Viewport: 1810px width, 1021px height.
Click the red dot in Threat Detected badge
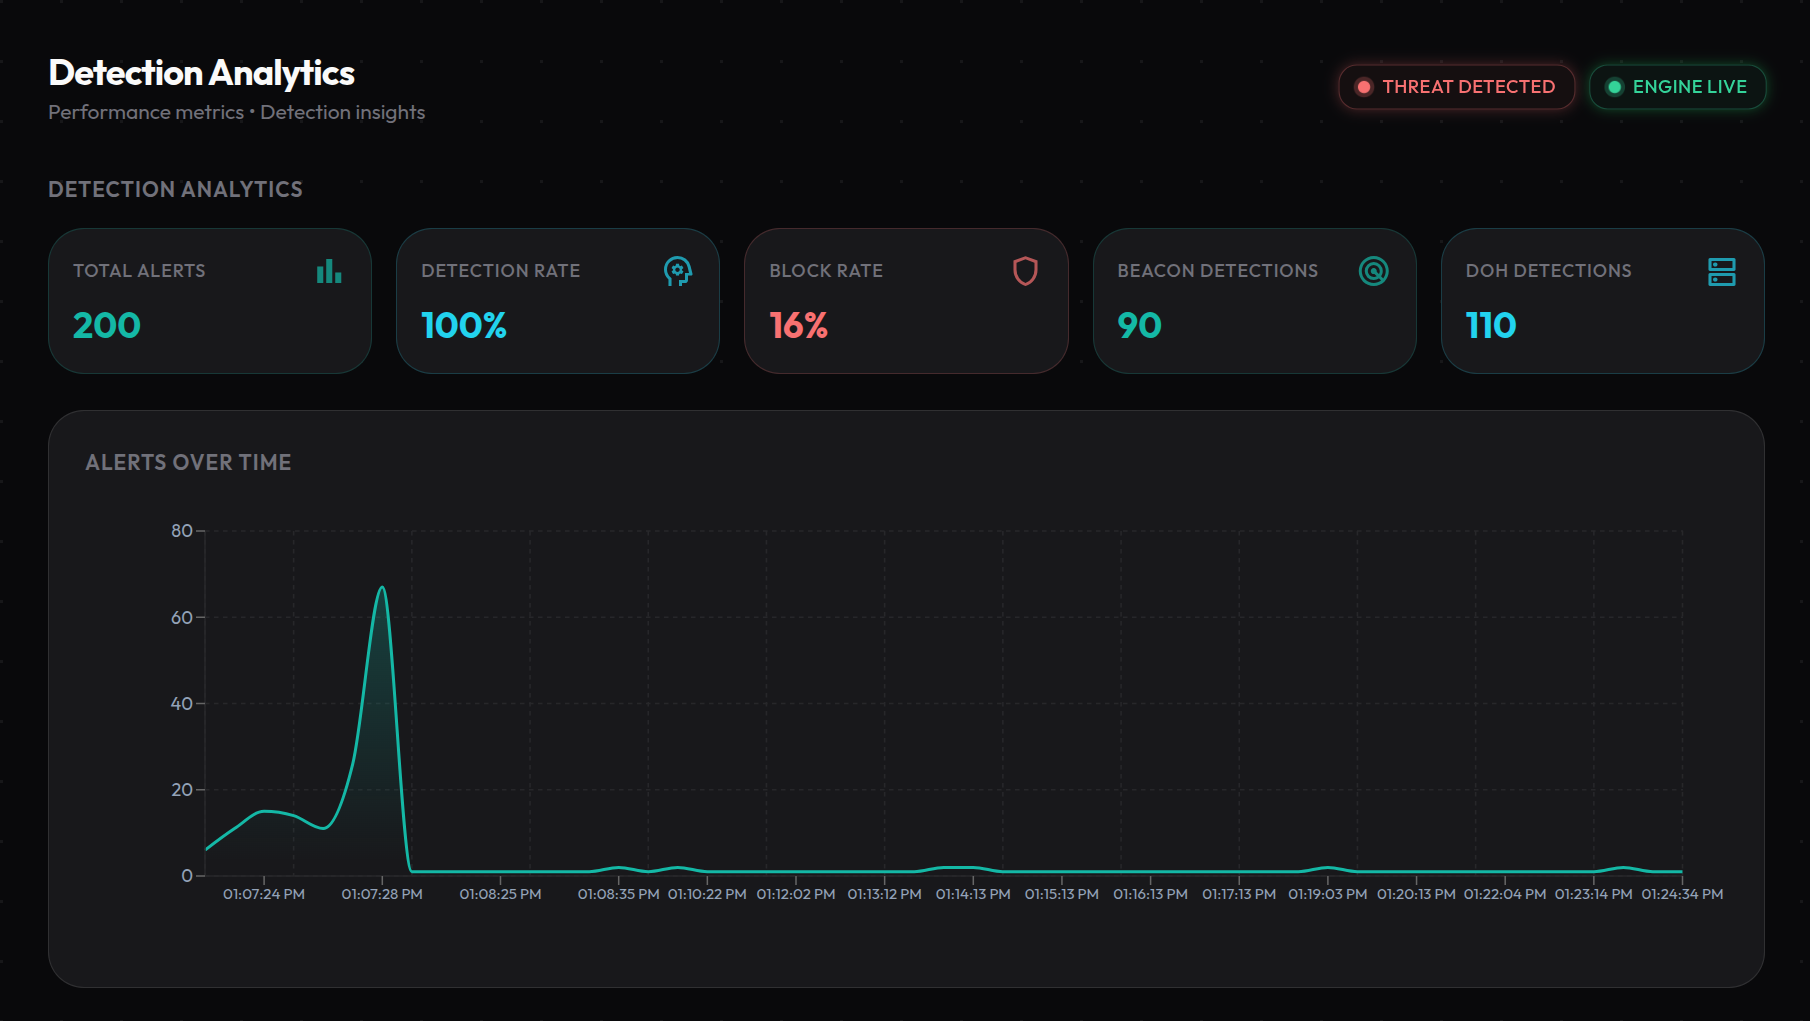[1363, 87]
